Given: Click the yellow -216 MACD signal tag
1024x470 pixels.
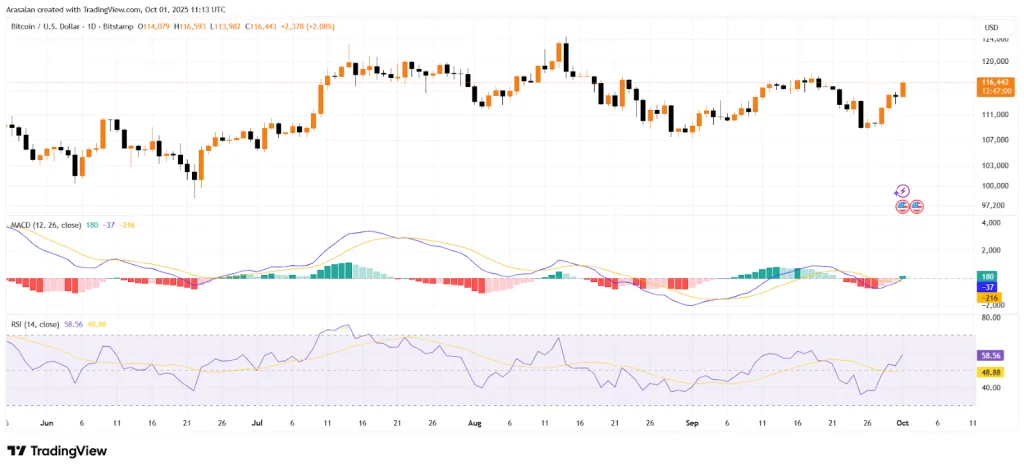Looking at the screenshot, I should (987, 297).
